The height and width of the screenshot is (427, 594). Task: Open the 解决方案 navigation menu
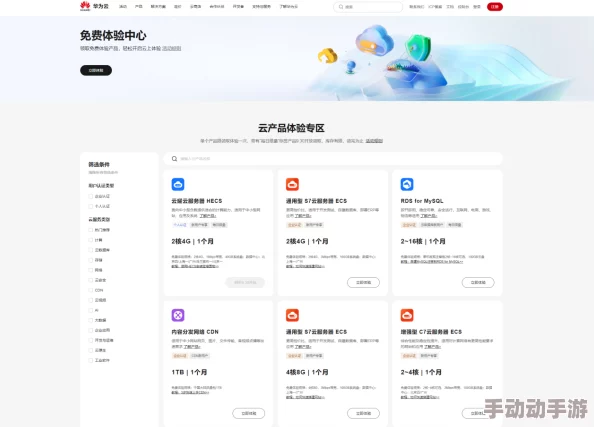[x=158, y=6]
